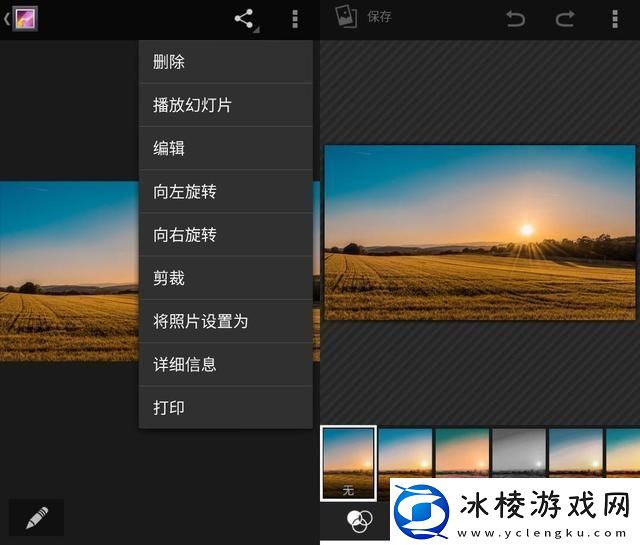Choose 向右旋转 option

pyautogui.click(x=226, y=235)
